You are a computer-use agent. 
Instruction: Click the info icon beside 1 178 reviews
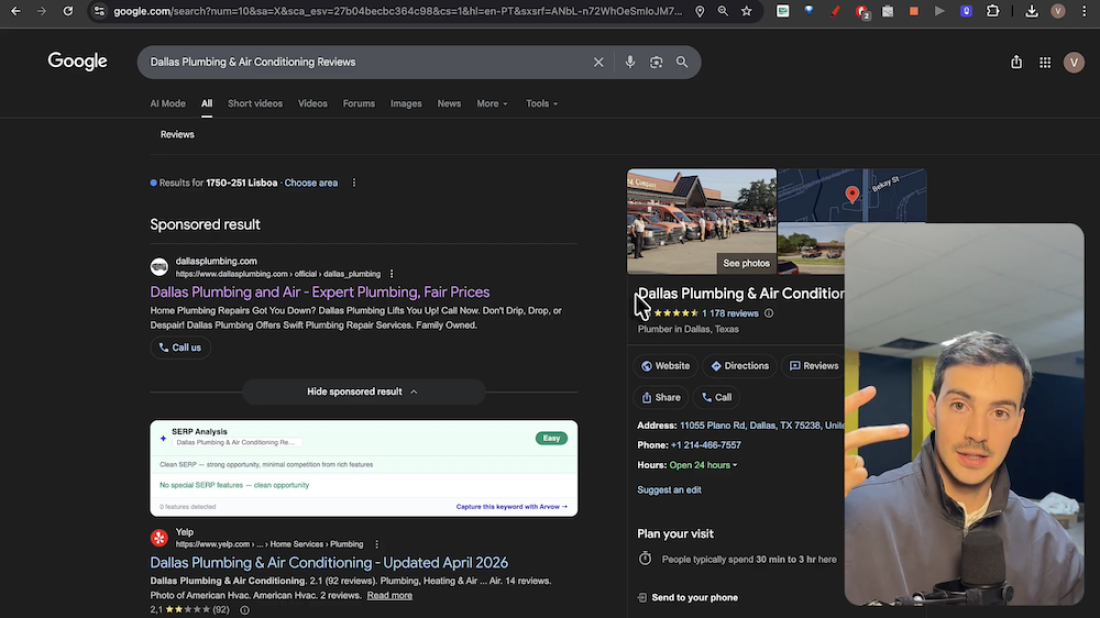pyautogui.click(x=766, y=313)
